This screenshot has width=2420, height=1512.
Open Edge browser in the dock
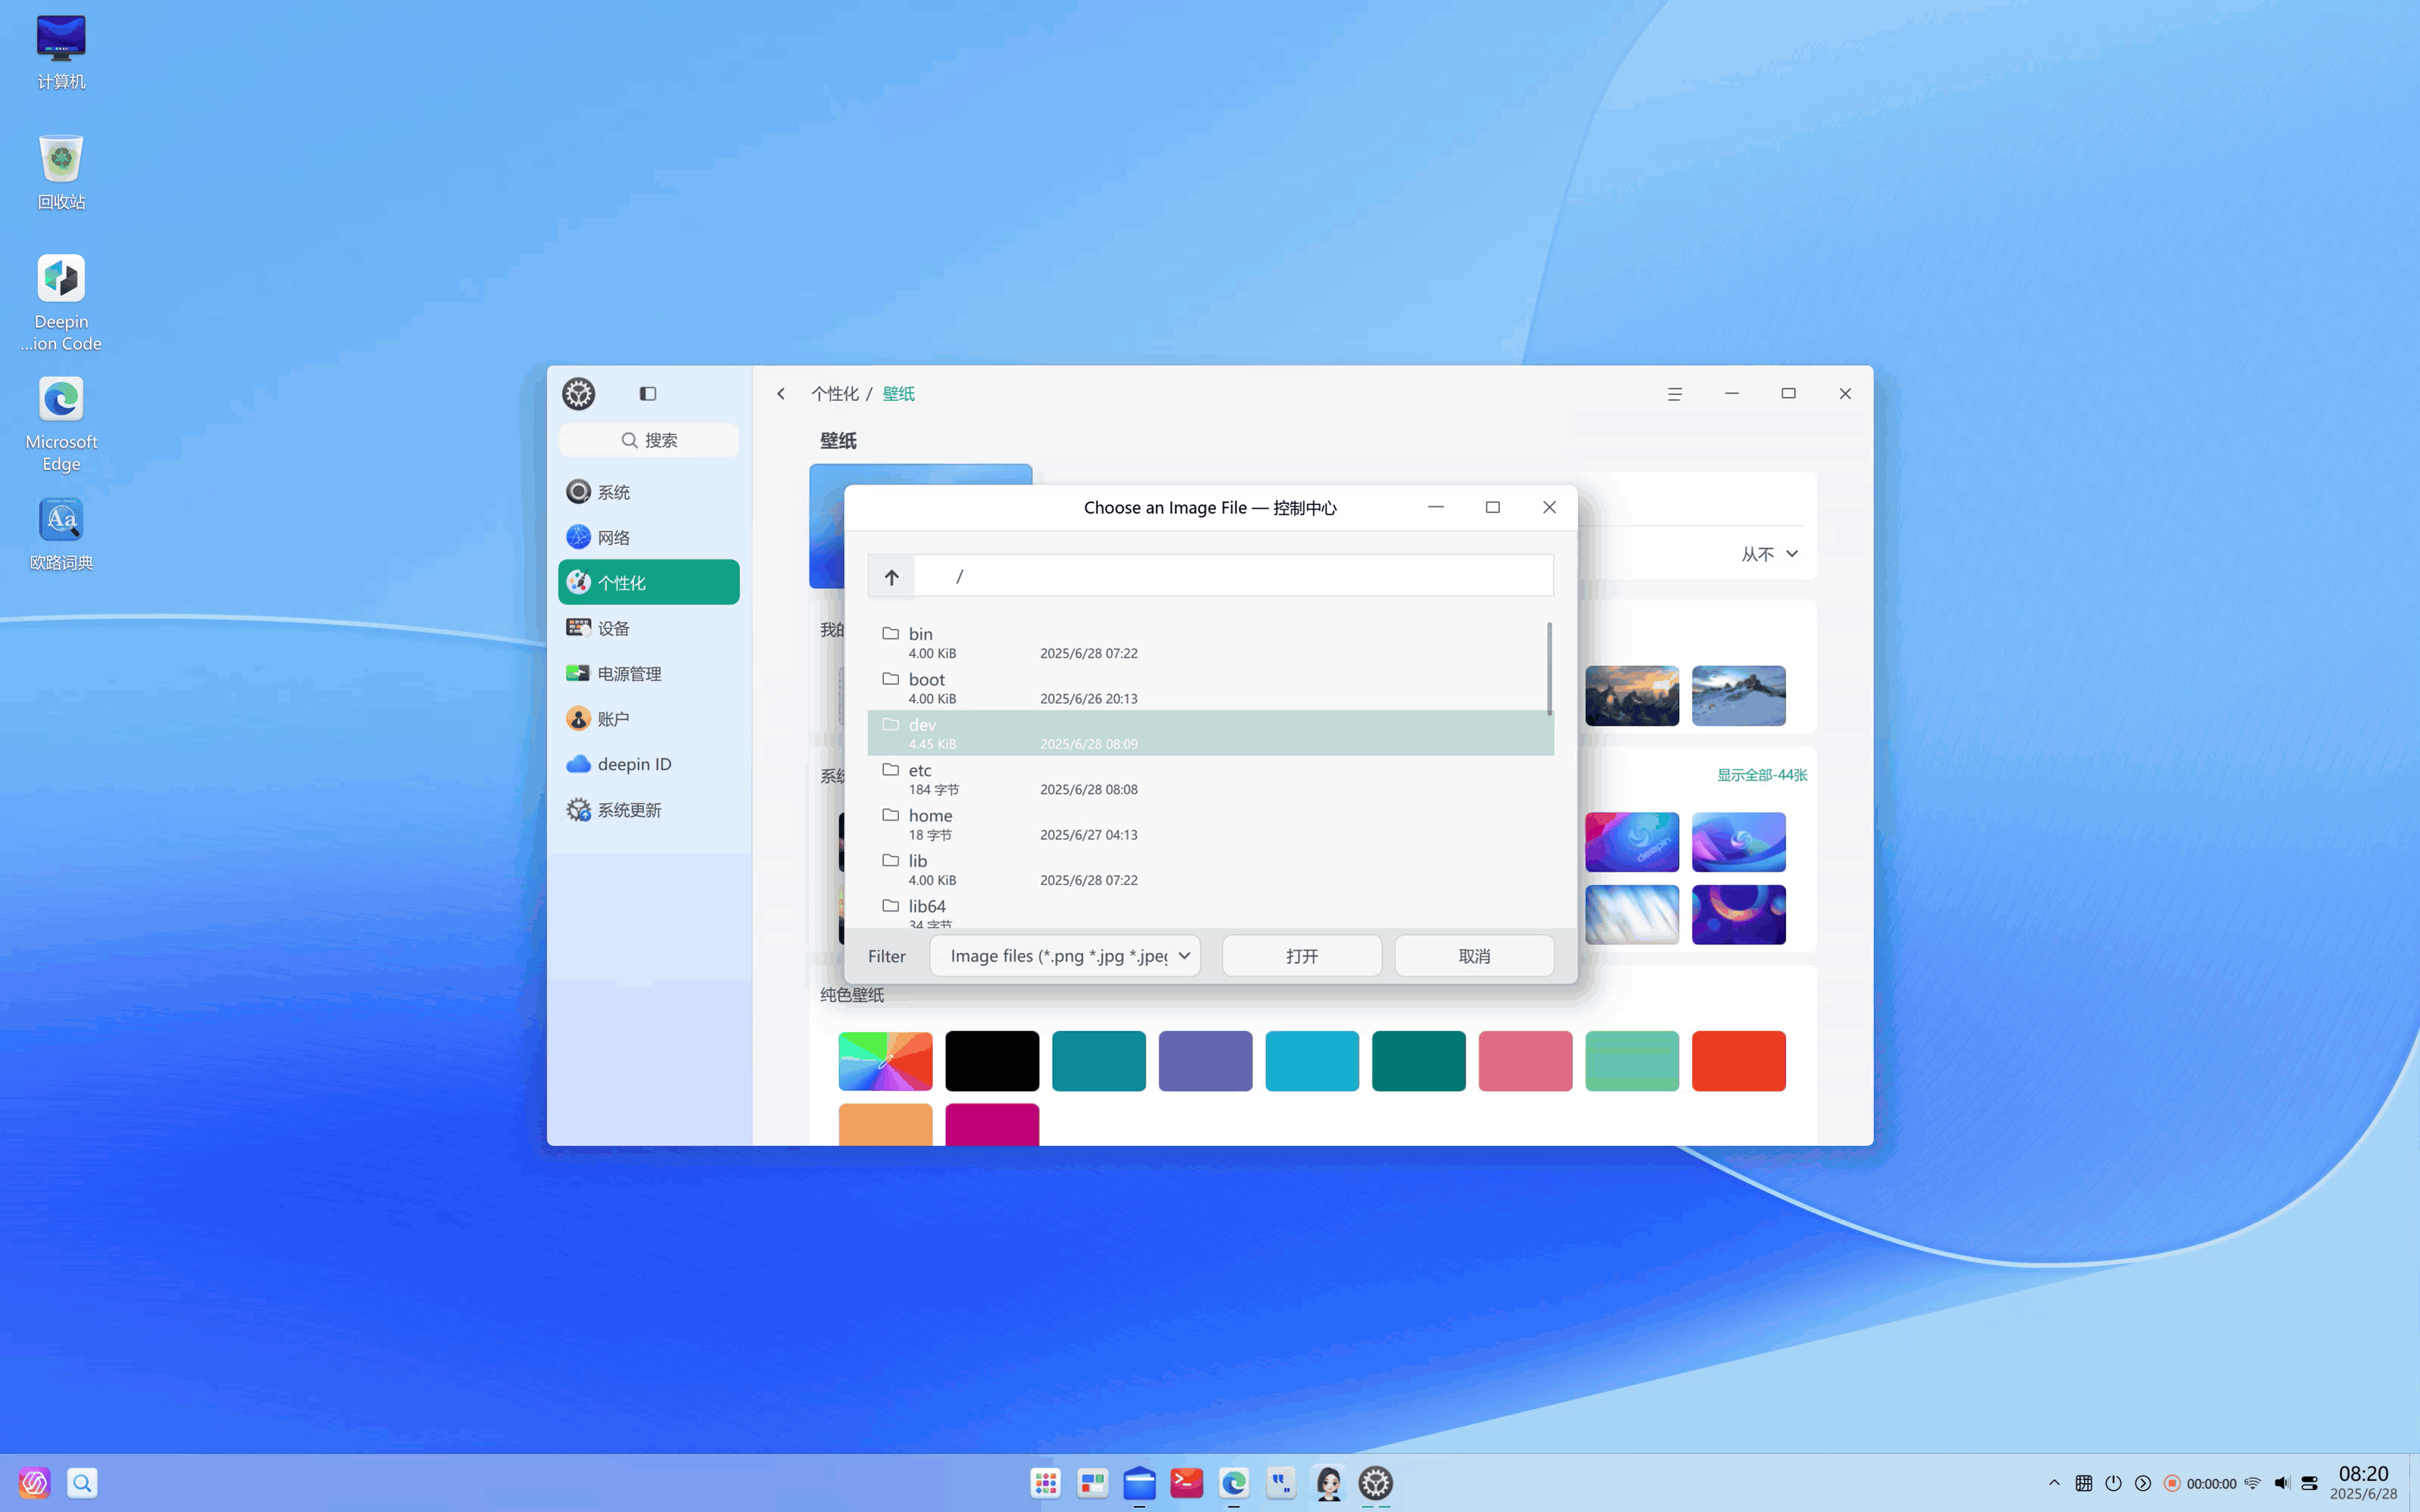(1234, 1483)
